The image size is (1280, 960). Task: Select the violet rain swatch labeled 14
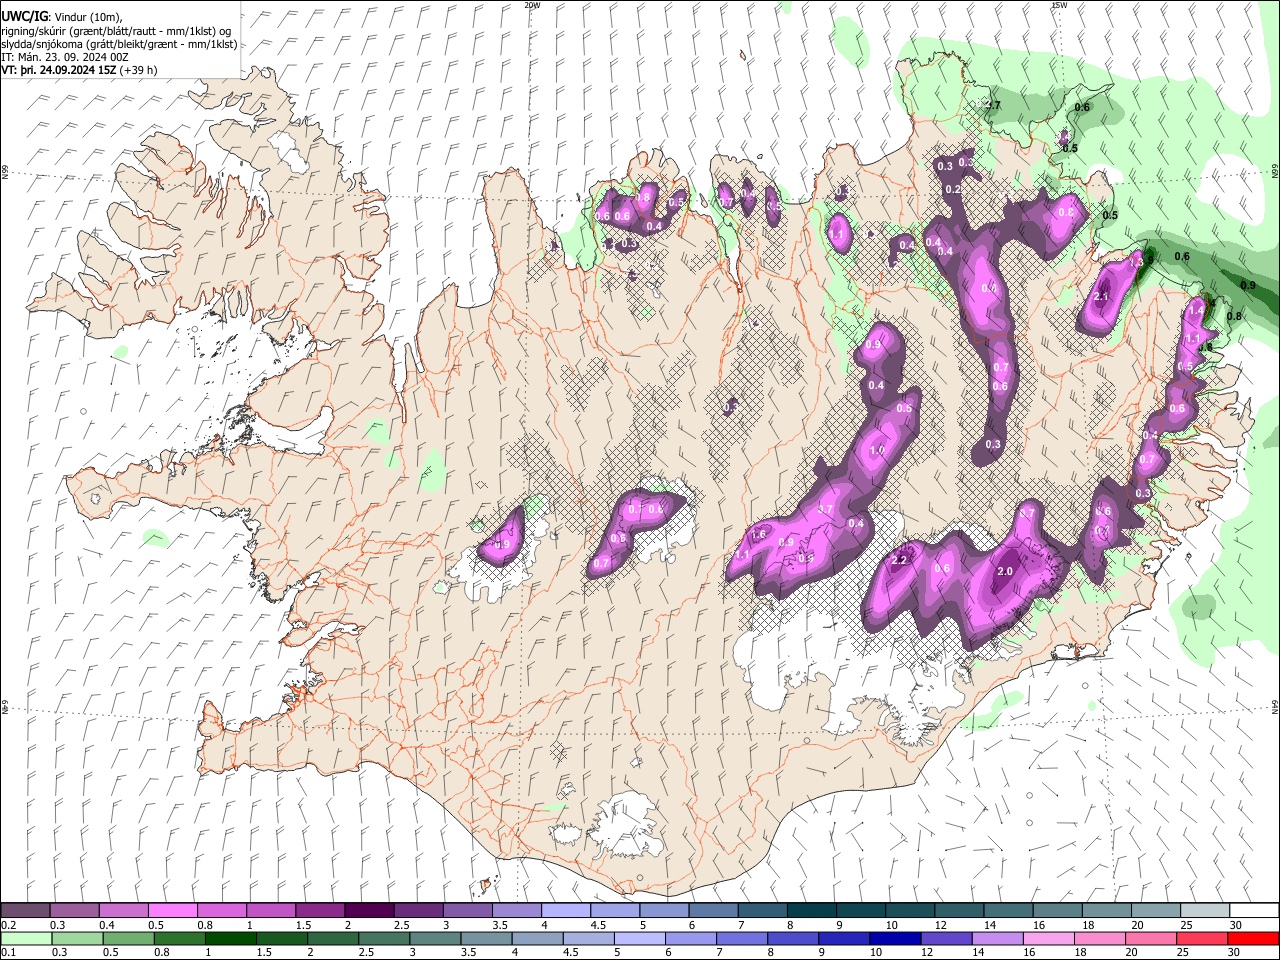(997, 938)
